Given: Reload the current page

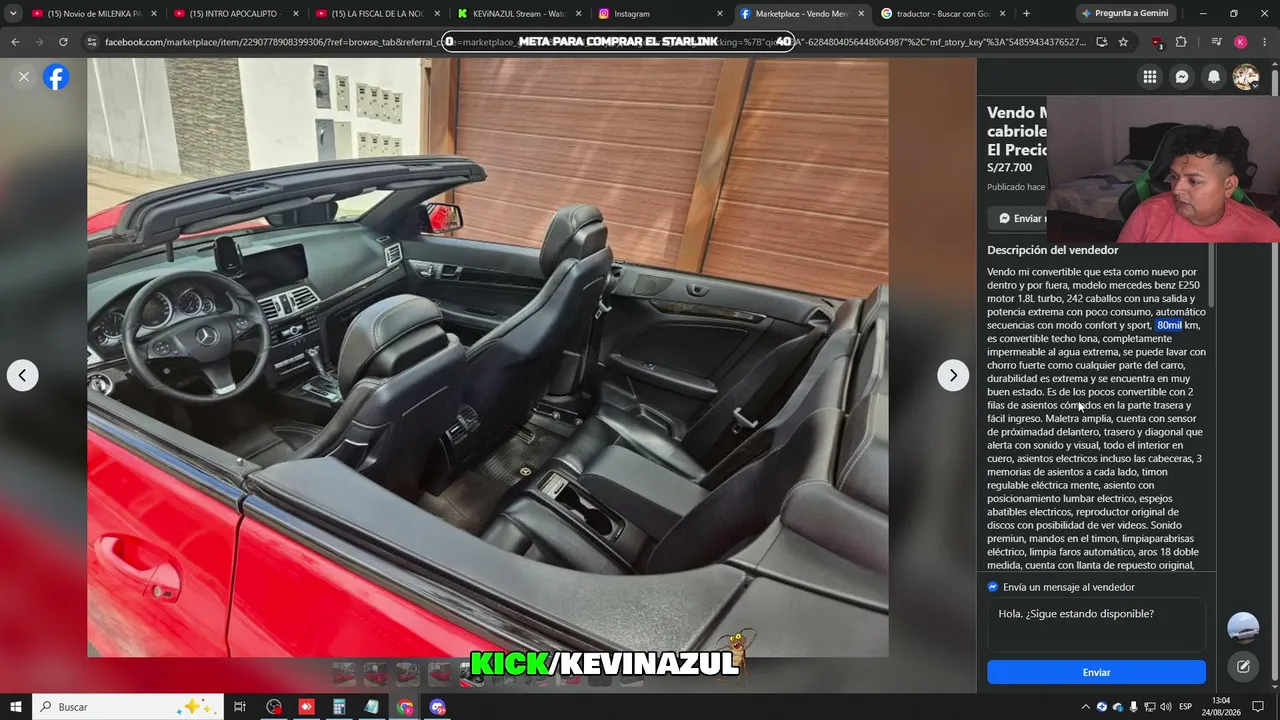Looking at the screenshot, I should (x=63, y=42).
